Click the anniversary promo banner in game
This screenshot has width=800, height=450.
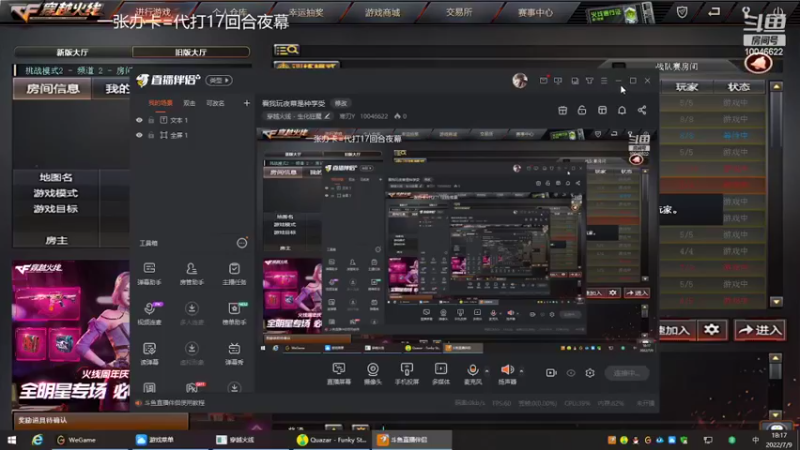tap(71, 336)
